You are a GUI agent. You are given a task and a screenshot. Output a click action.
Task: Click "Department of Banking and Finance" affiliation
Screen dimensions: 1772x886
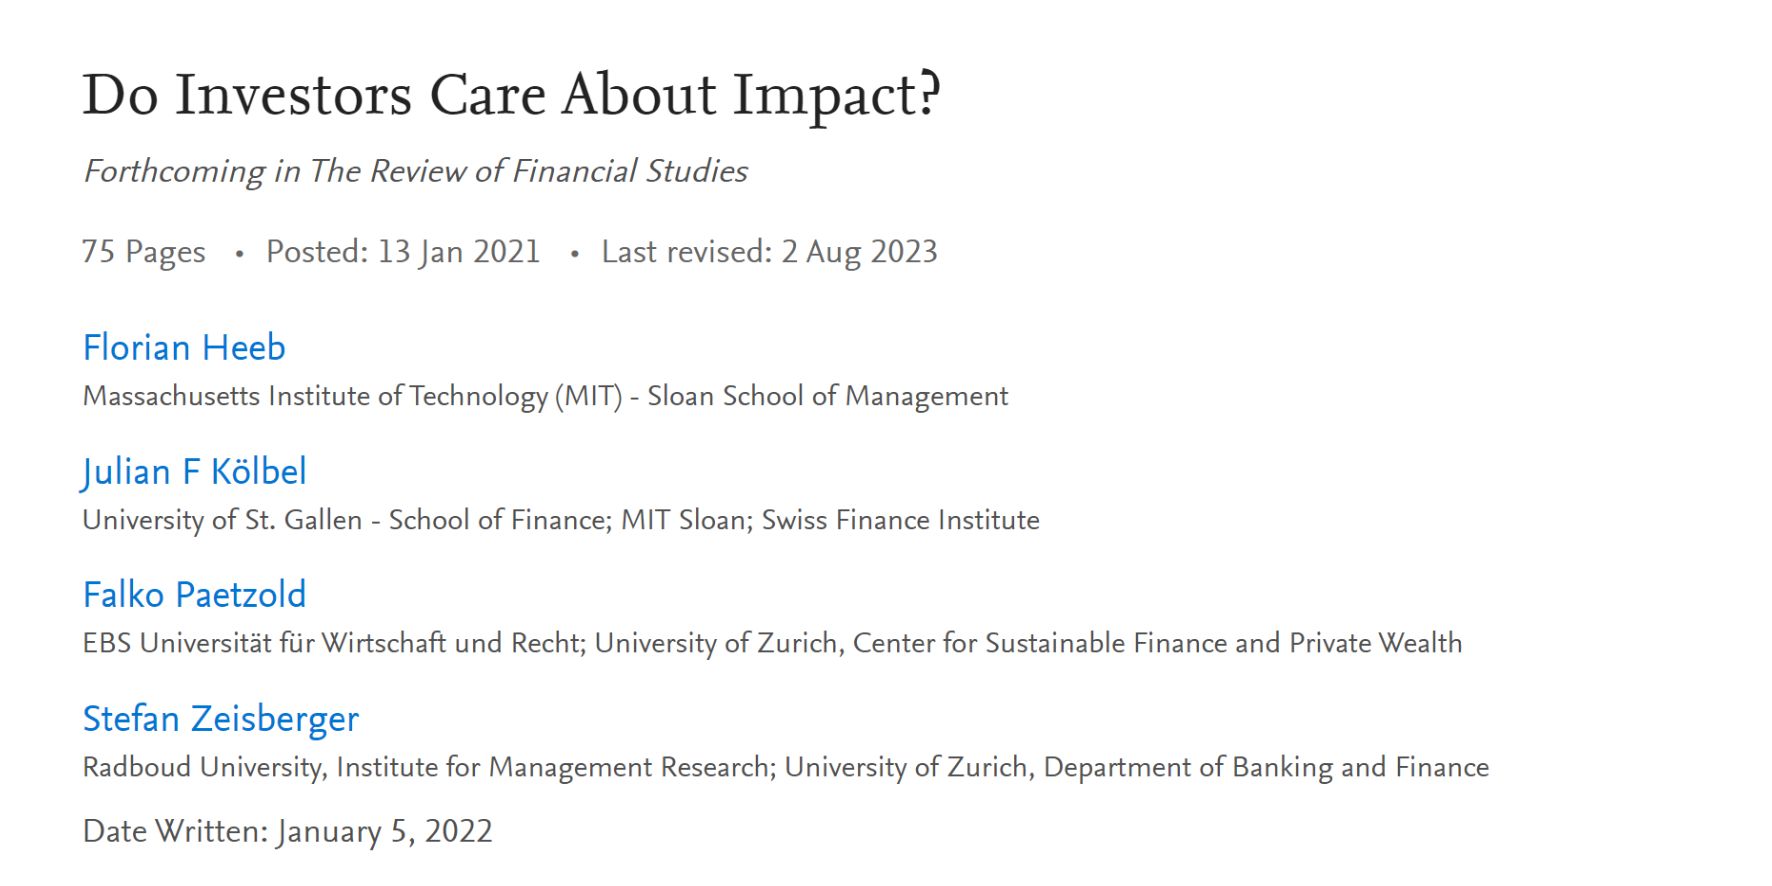(1266, 768)
